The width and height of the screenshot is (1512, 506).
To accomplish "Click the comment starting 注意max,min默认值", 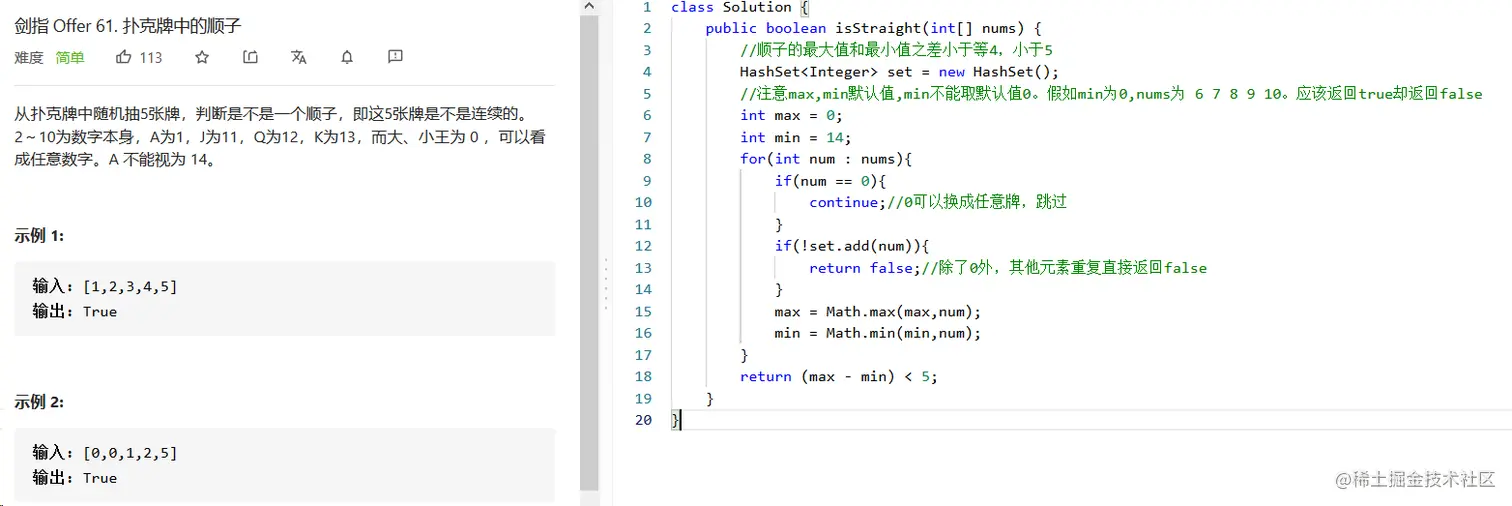I will (x=1111, y=94).
